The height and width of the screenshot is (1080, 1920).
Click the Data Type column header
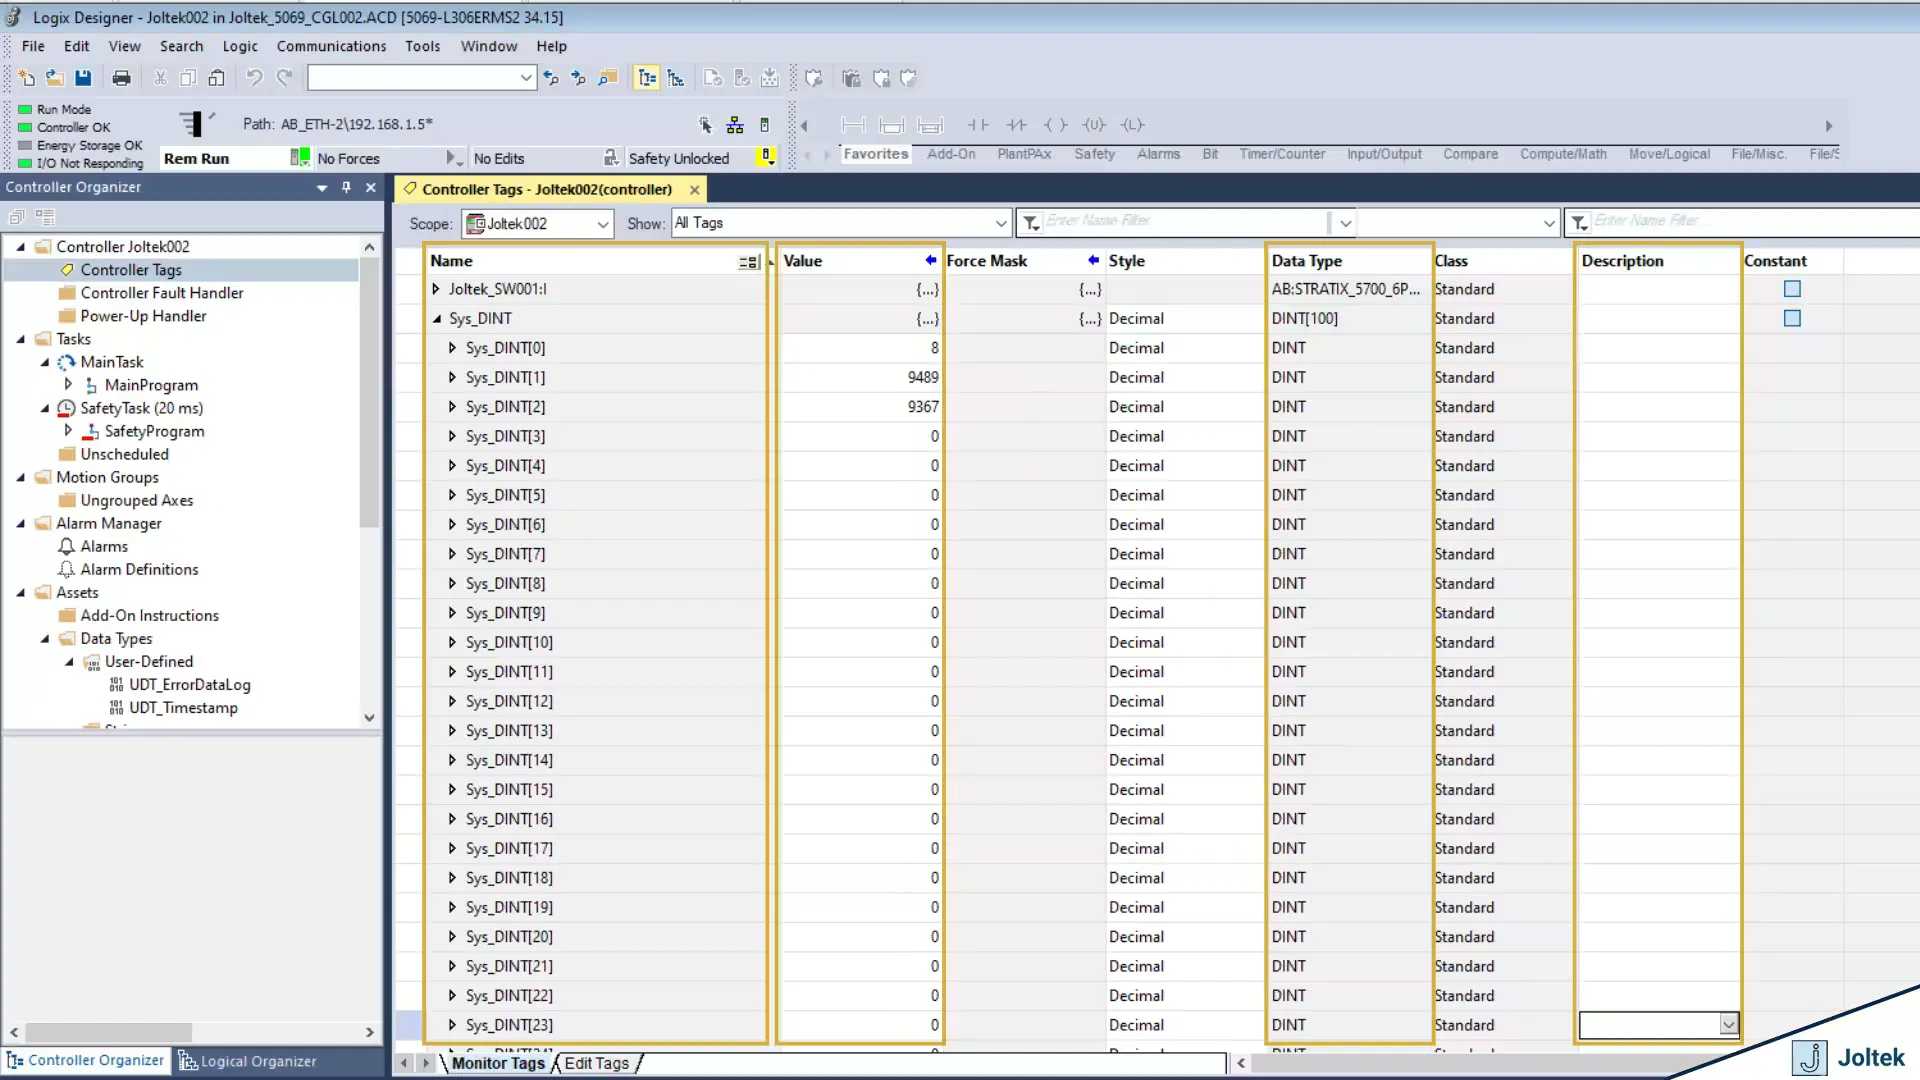(1348, 261)
